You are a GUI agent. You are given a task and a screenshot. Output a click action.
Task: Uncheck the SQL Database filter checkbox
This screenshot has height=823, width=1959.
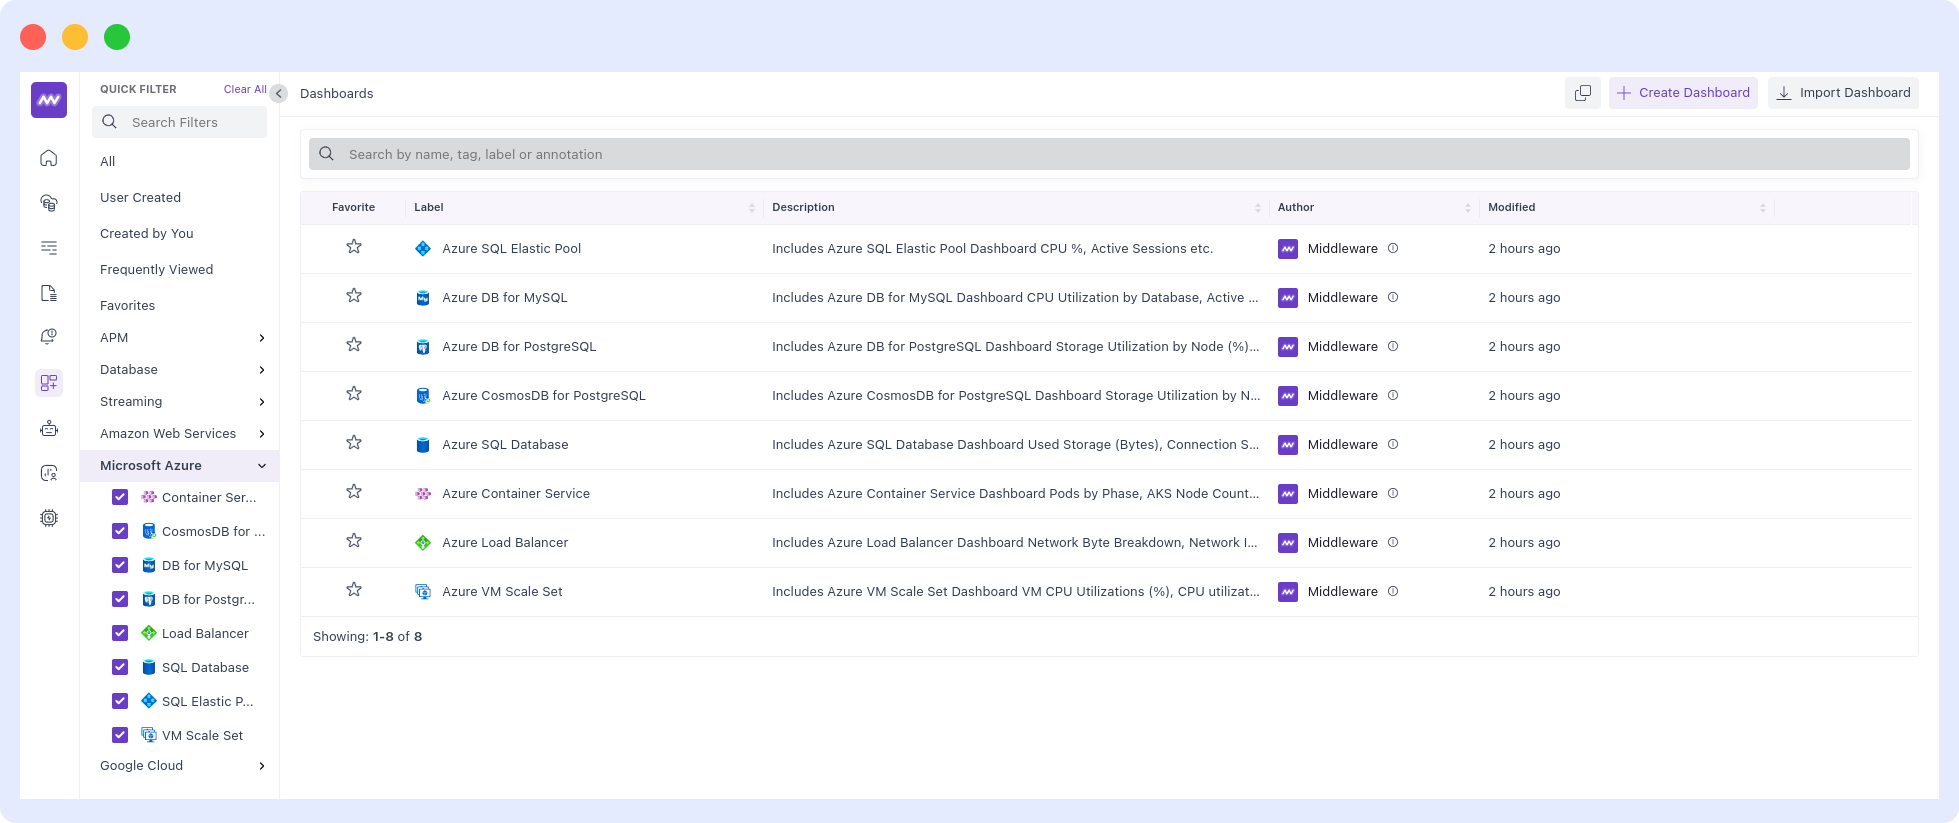120,667
